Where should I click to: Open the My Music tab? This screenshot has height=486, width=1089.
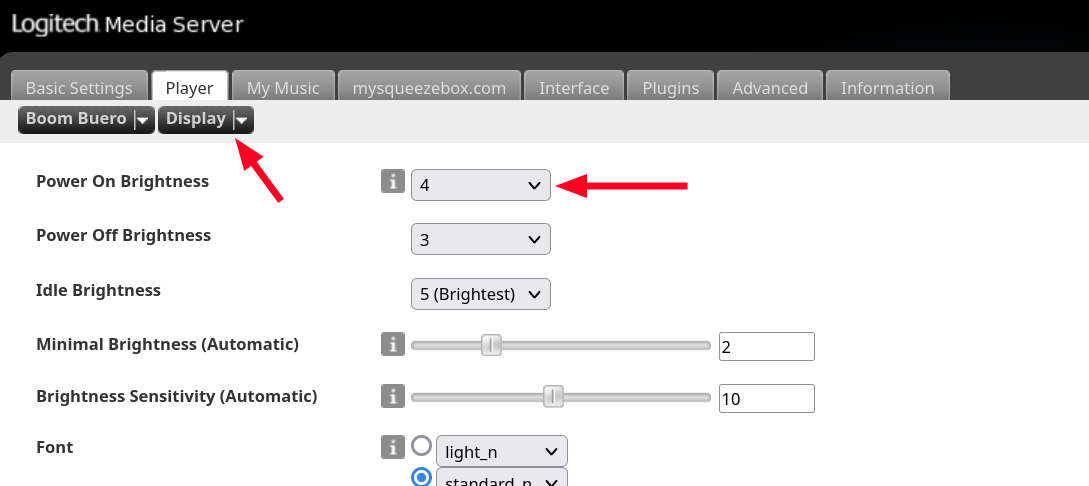click(283, 88)
